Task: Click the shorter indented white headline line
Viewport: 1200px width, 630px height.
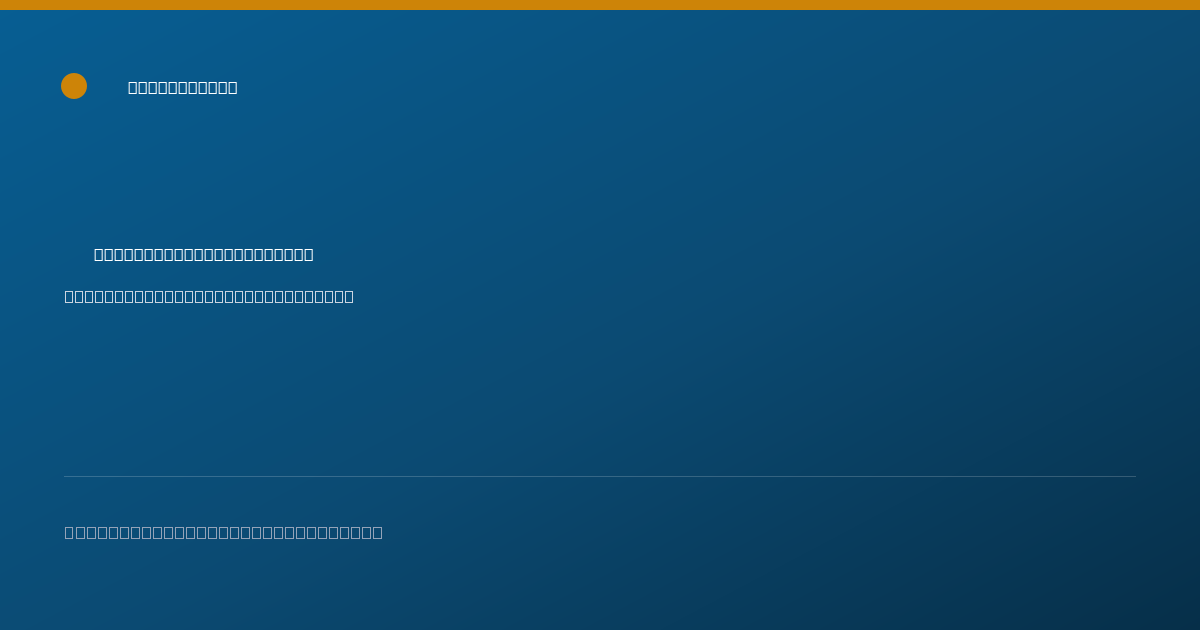Action: [x=204, y=254]
